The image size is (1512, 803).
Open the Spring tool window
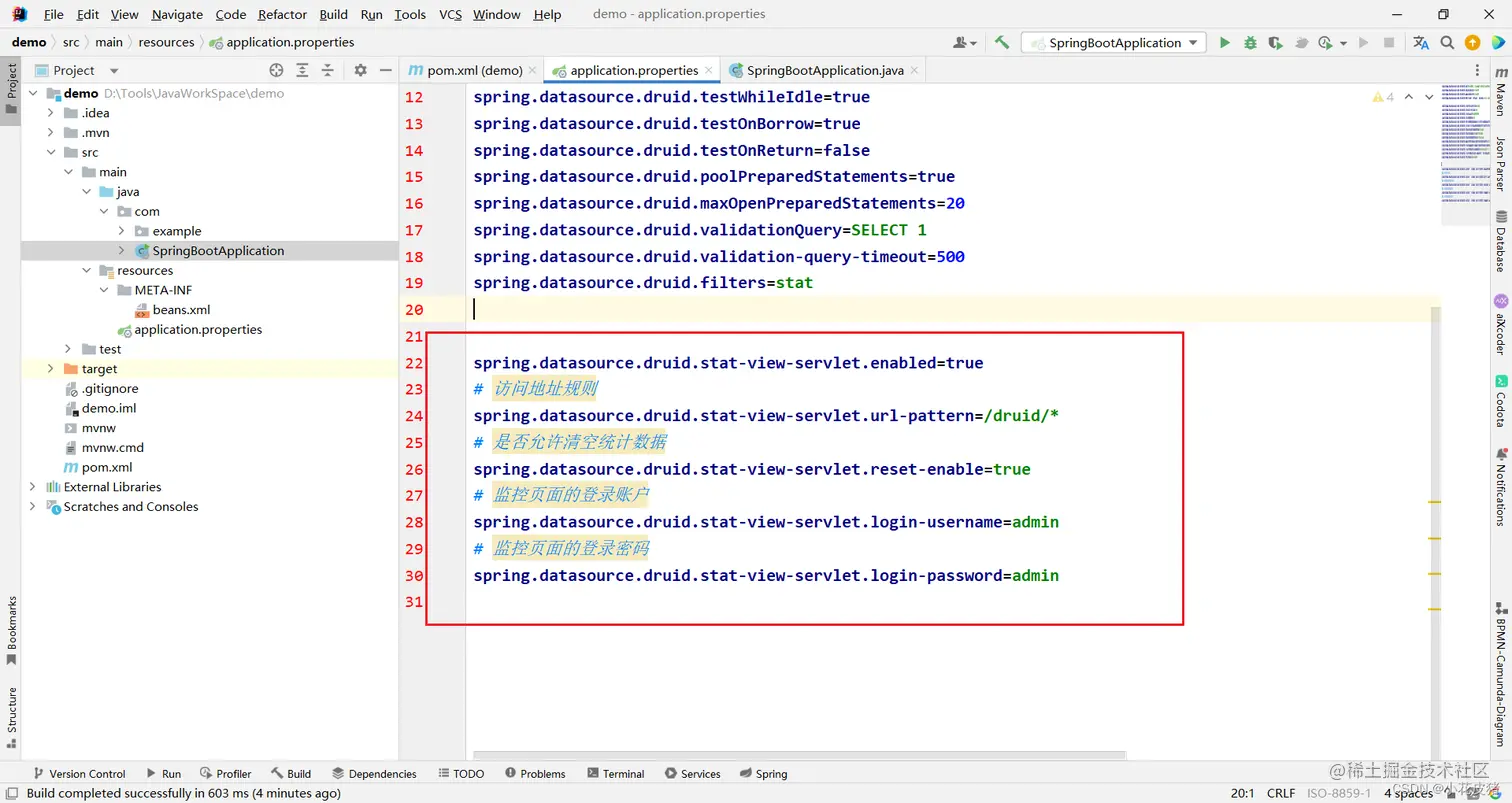point(763,773)
